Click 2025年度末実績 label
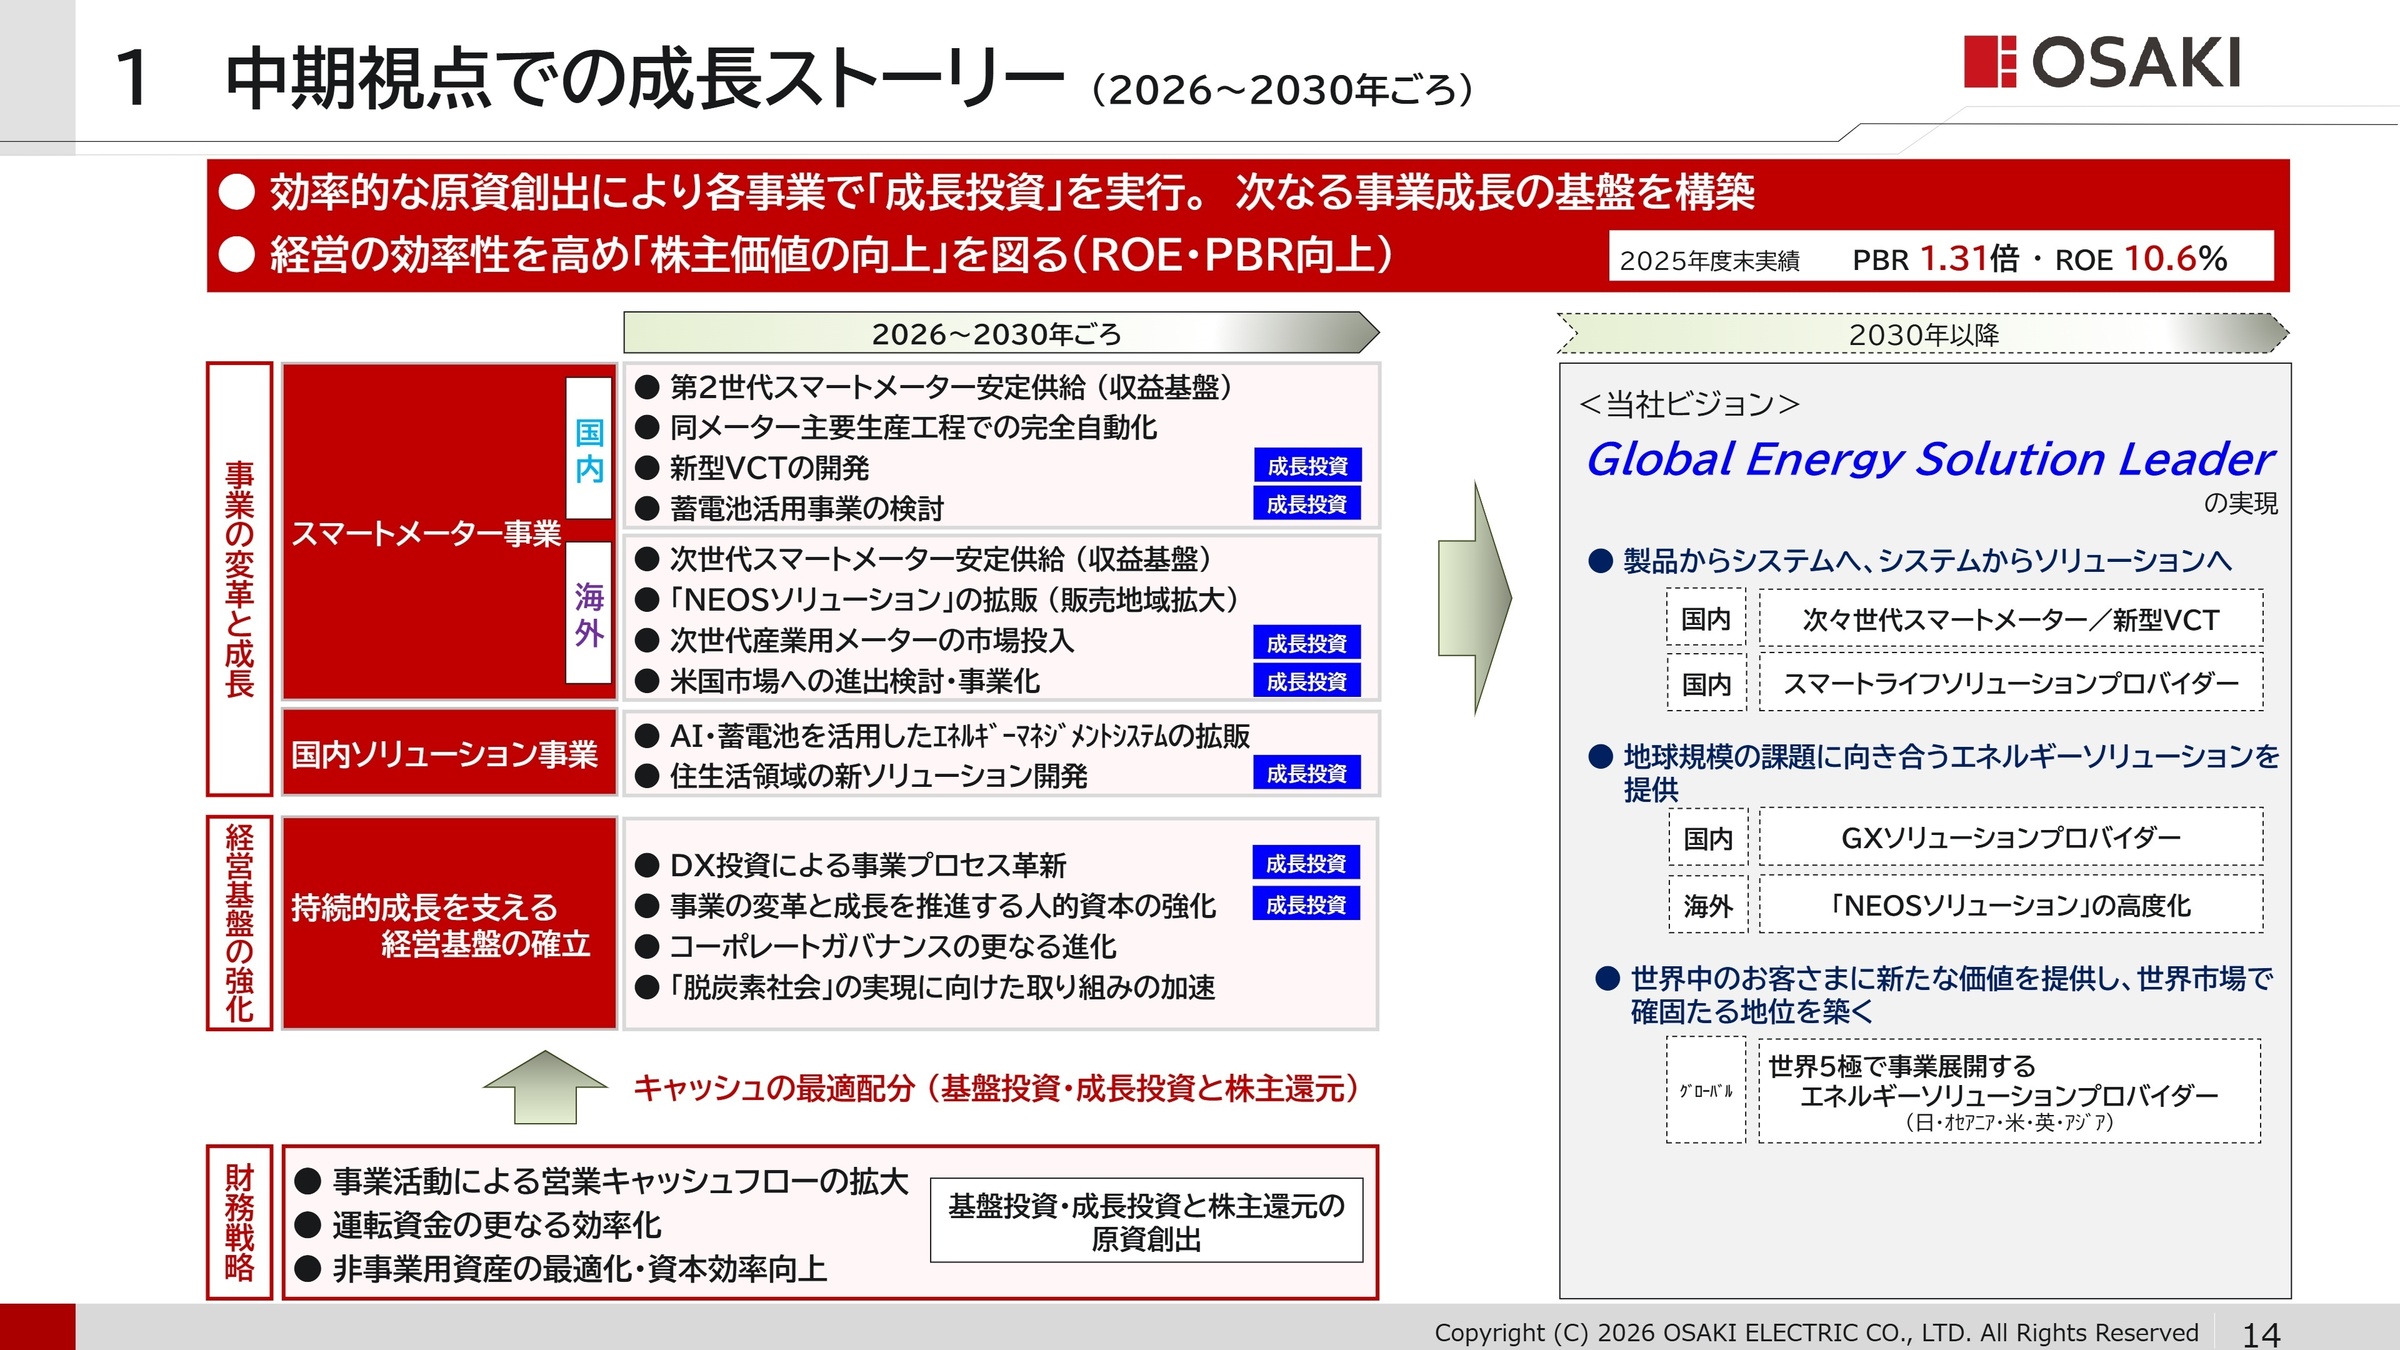Image resolution: width=2400 pixels, height=1350 pixels. (1710, 261)
